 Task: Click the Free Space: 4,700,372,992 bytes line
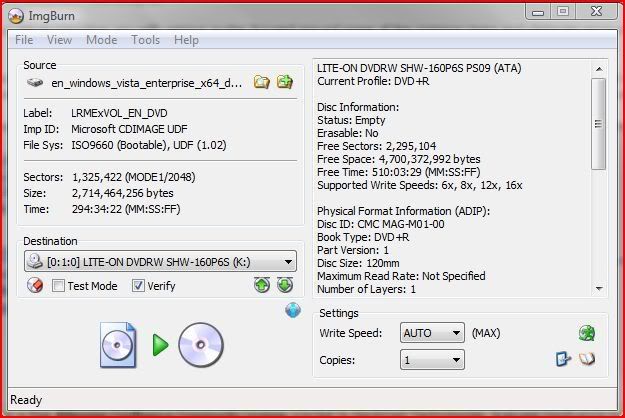[x=399, y=159]
